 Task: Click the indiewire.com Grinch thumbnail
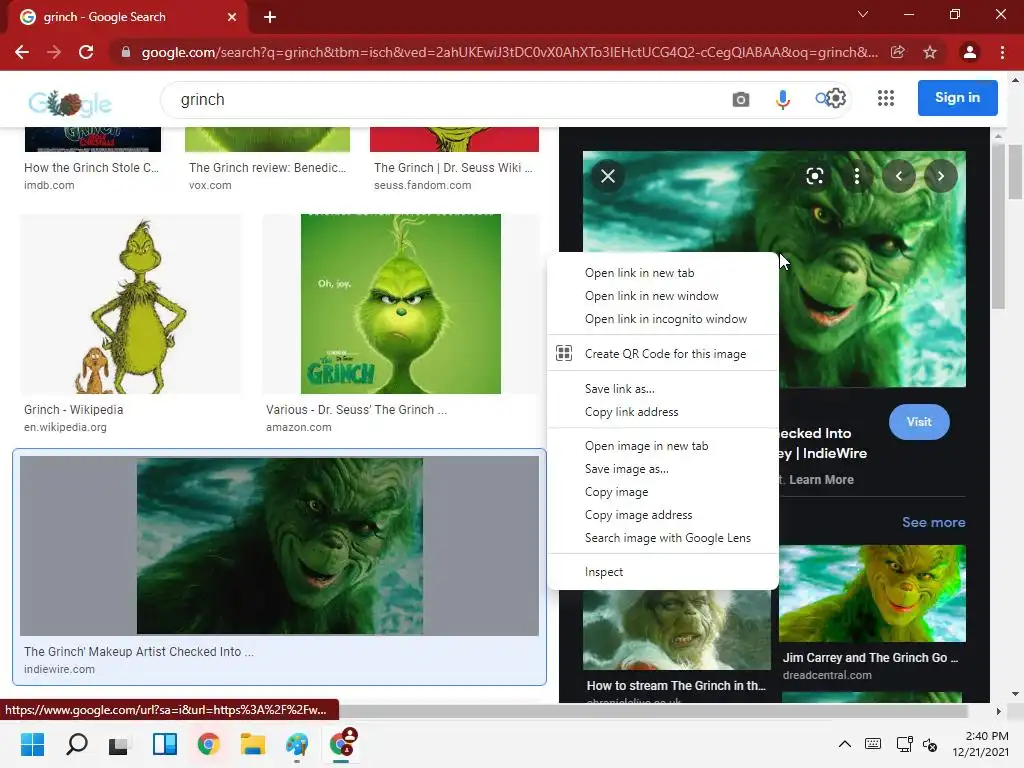click(280, 546)
